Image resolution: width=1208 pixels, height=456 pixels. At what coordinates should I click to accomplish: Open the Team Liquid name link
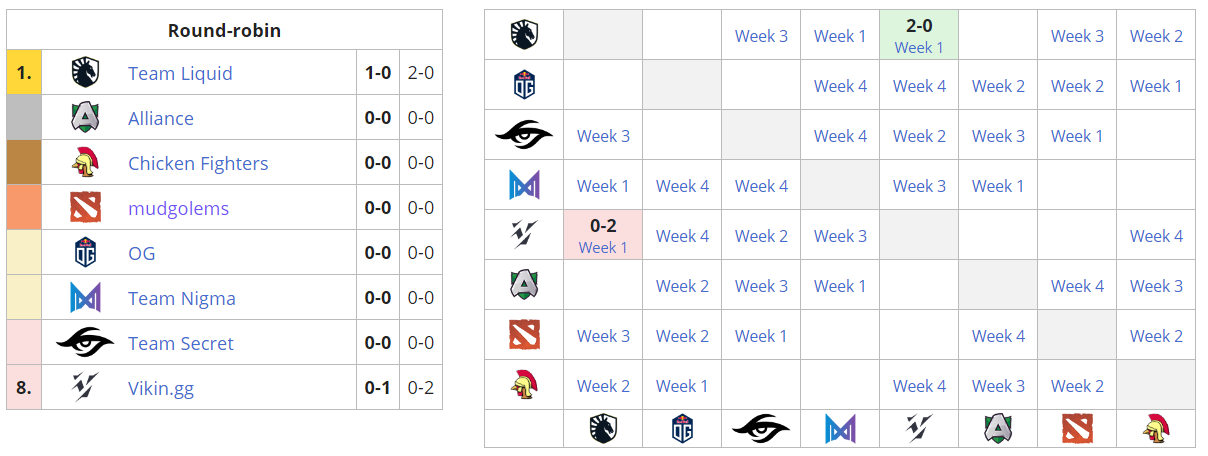180,73
